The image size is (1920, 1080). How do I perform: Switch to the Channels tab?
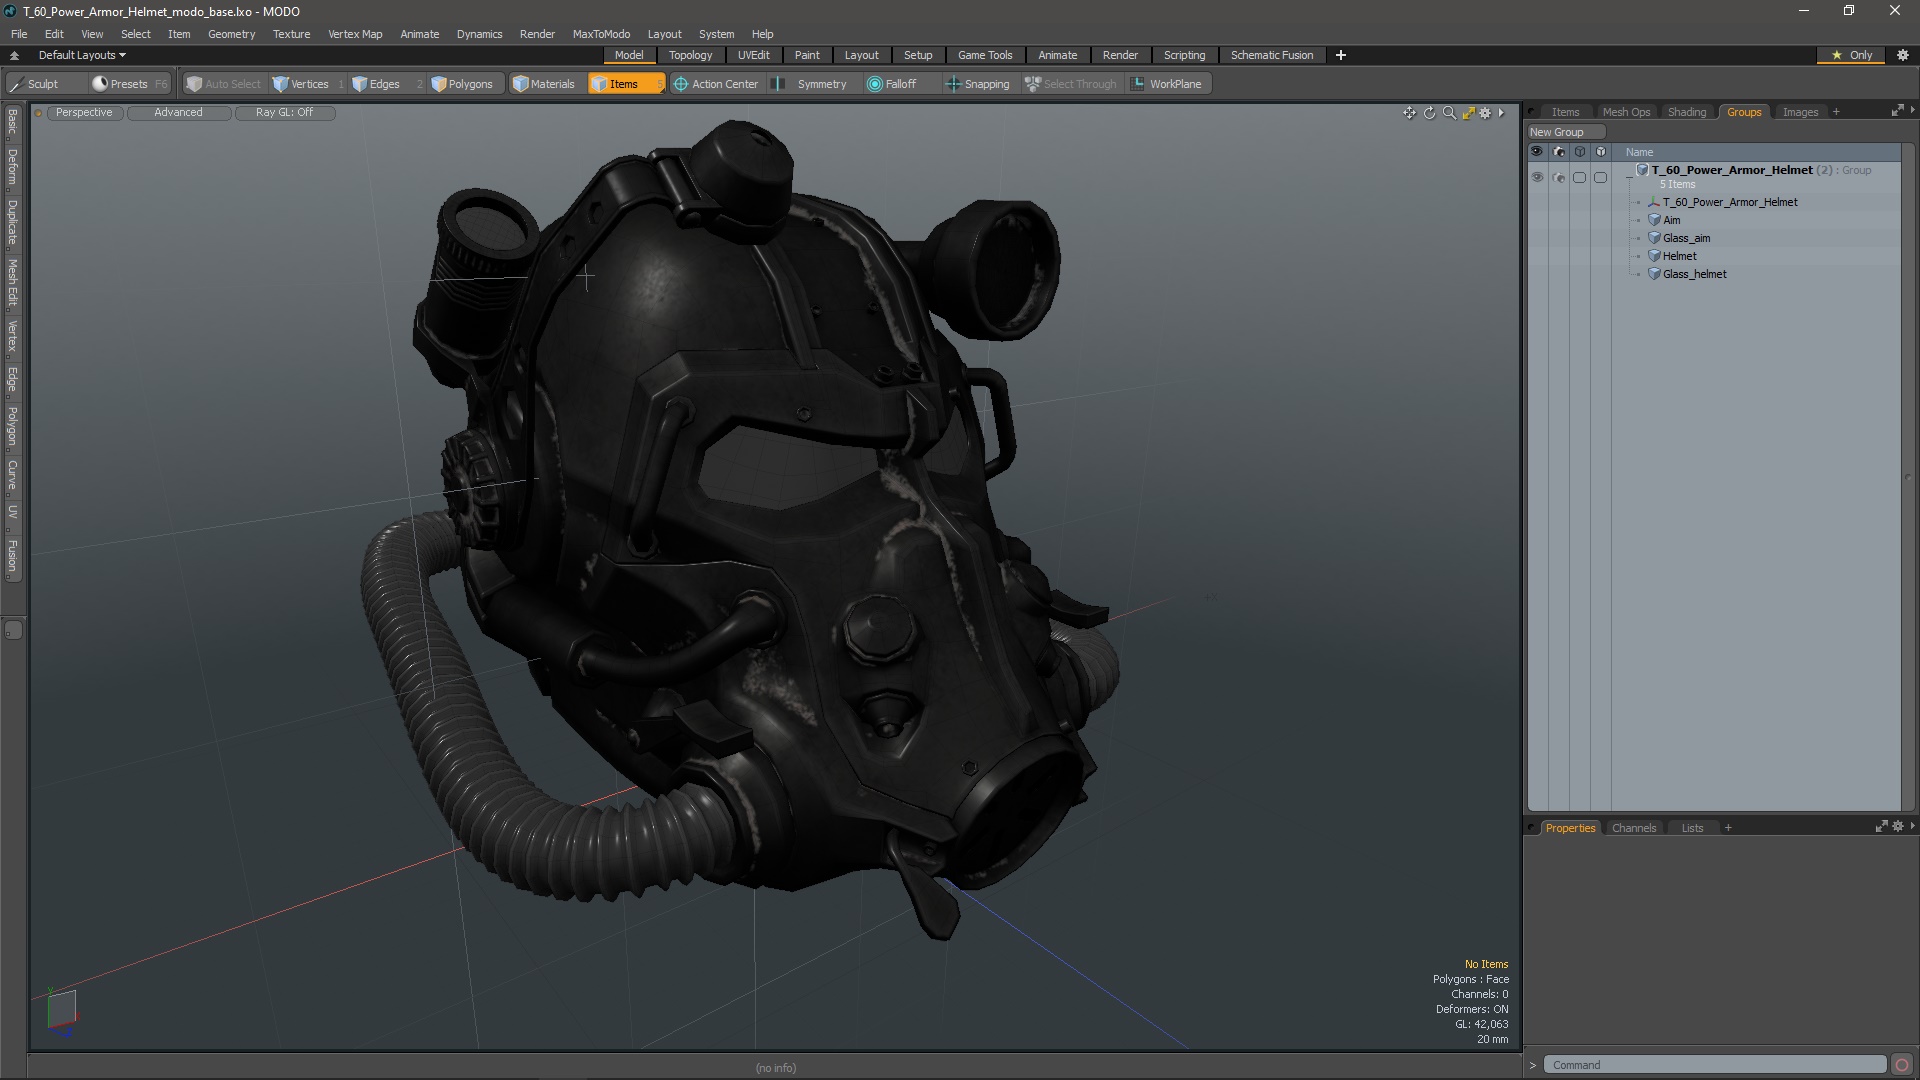pos(1634,828)
